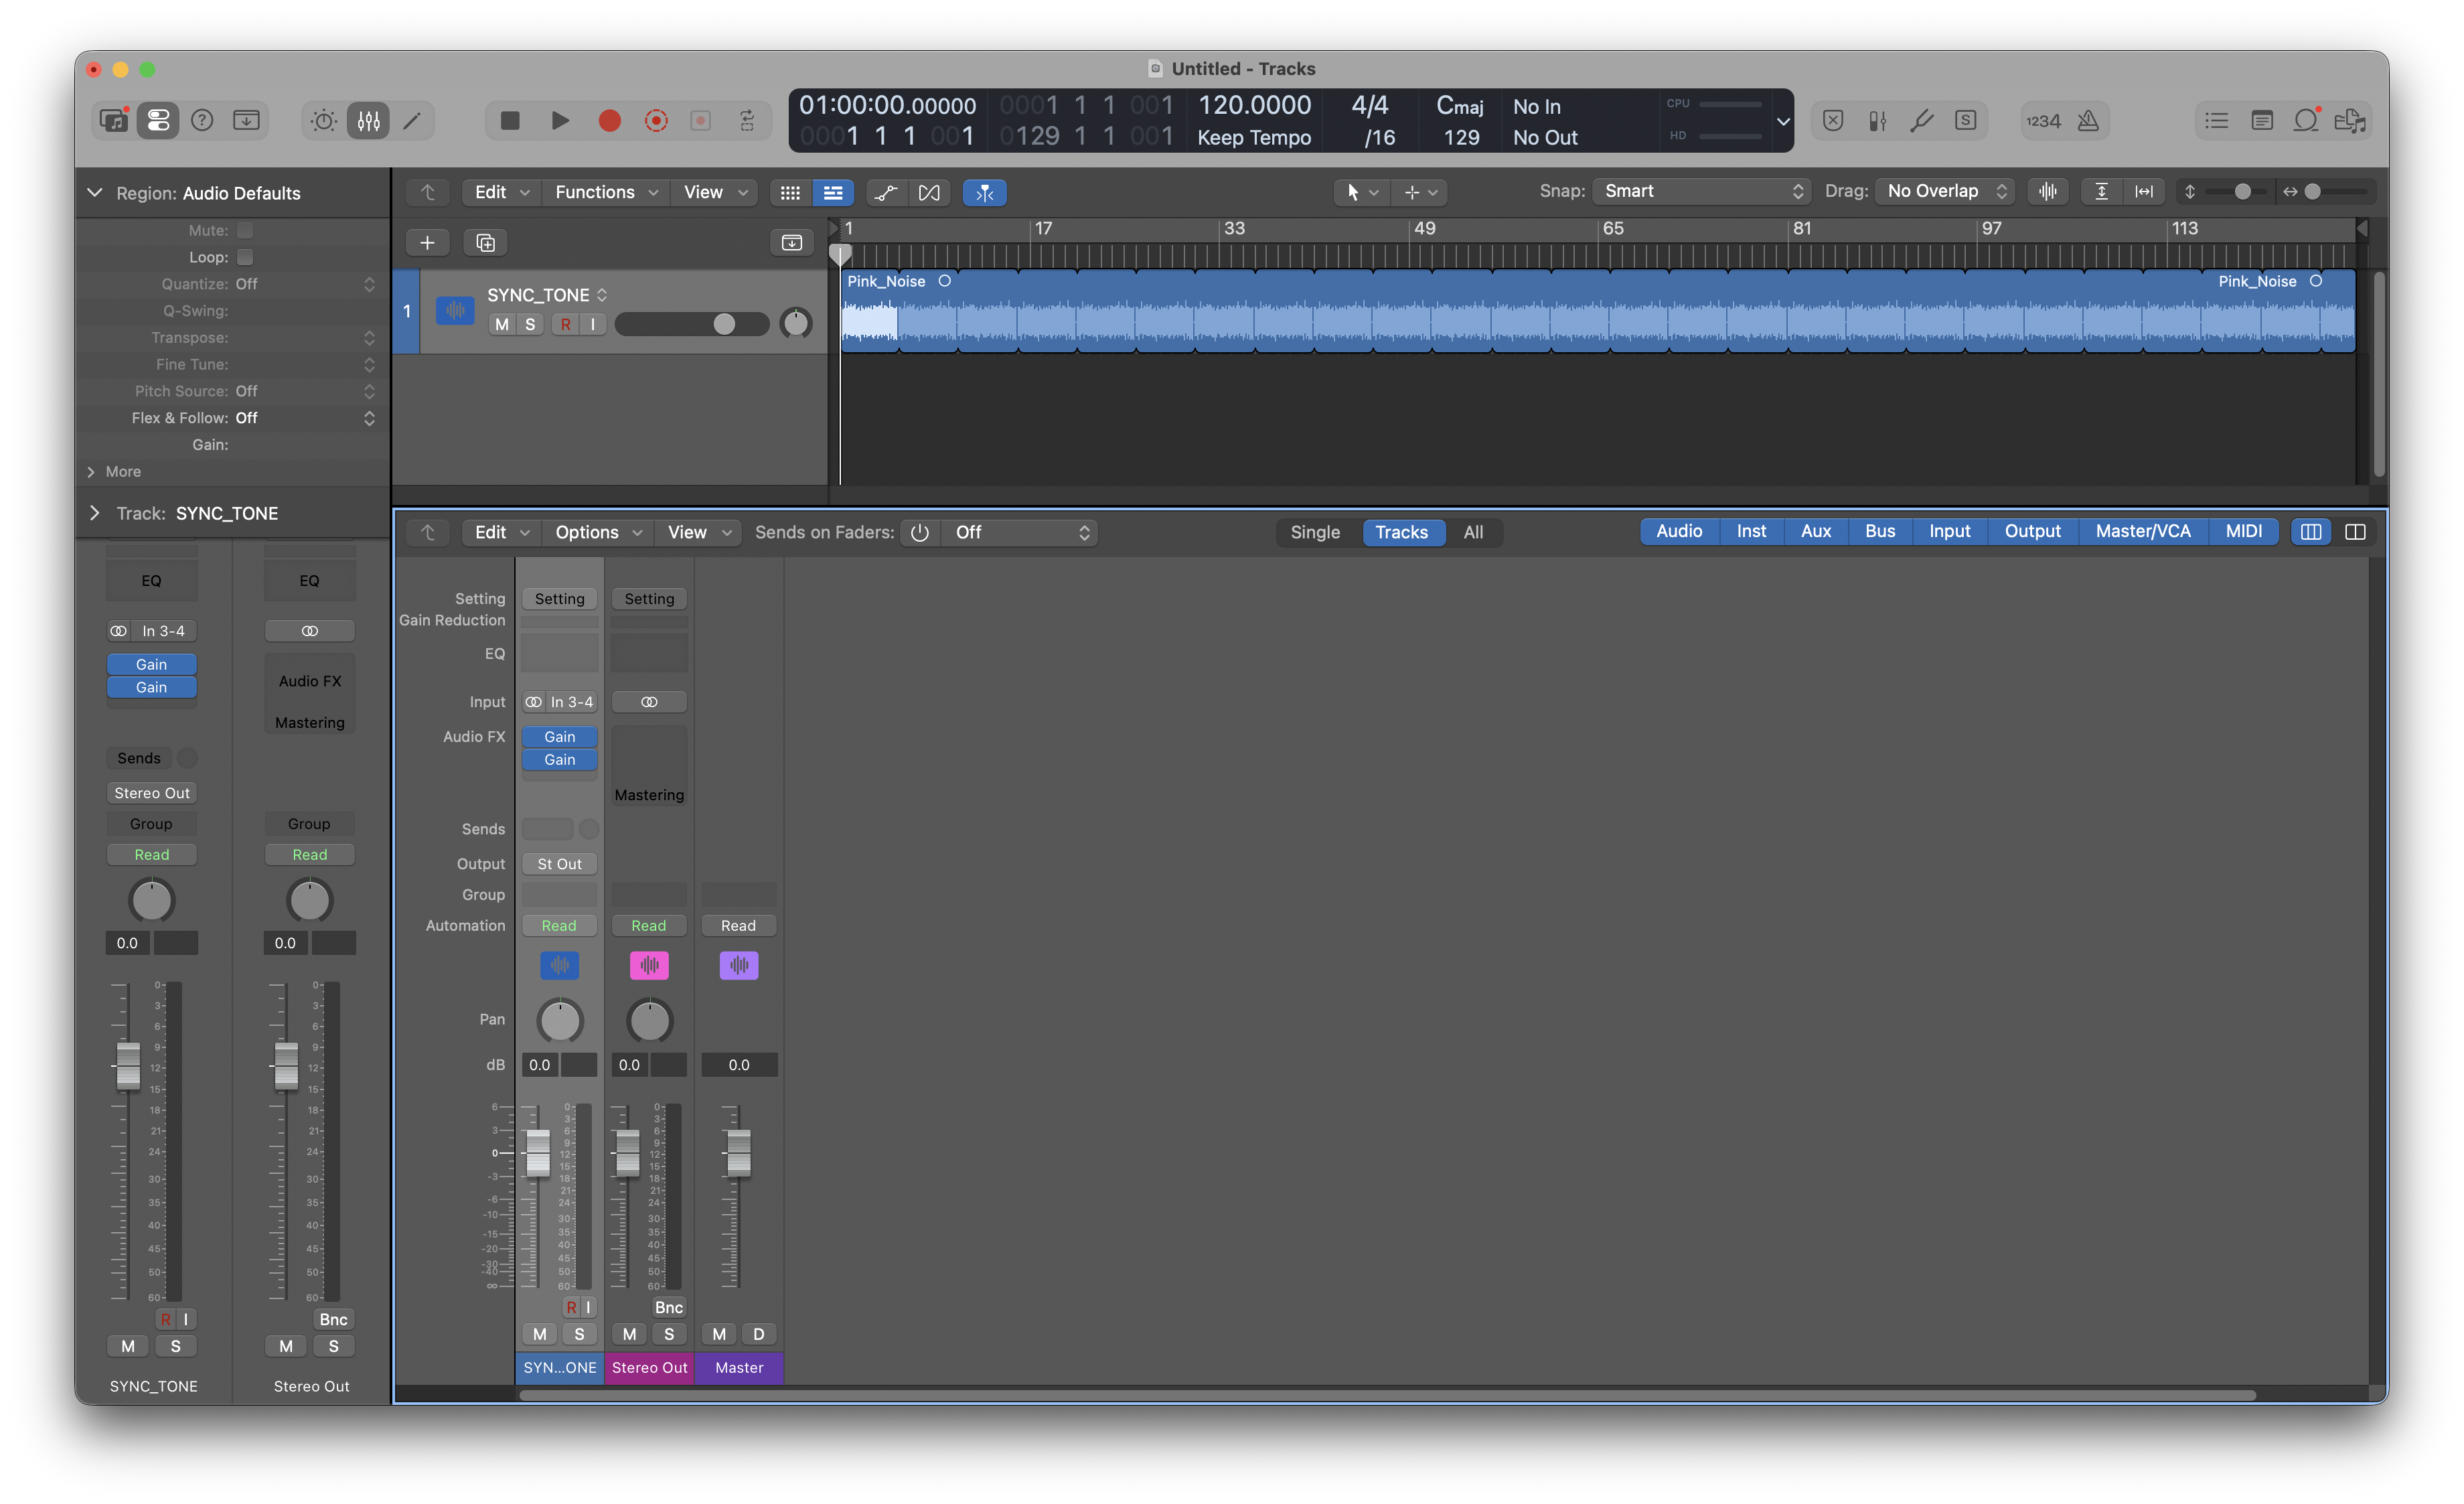Toggle the Capture Recording button
The width and height of the screenshot is (2464, 1504).
[656, 121]
